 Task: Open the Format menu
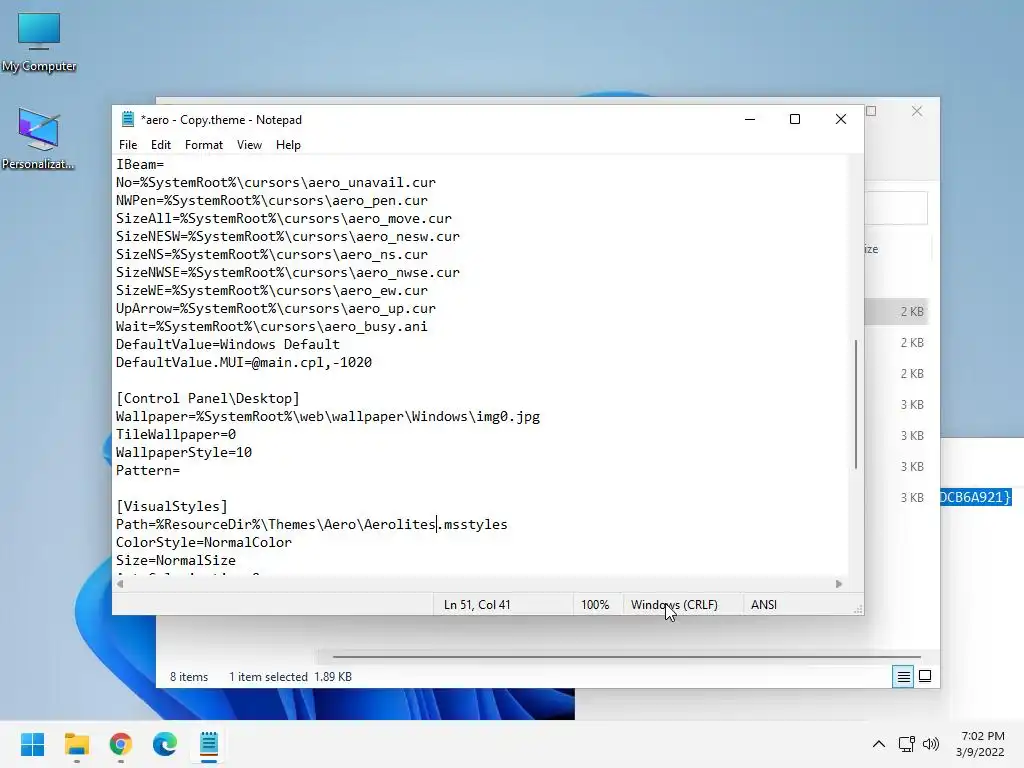pos(204,145)
